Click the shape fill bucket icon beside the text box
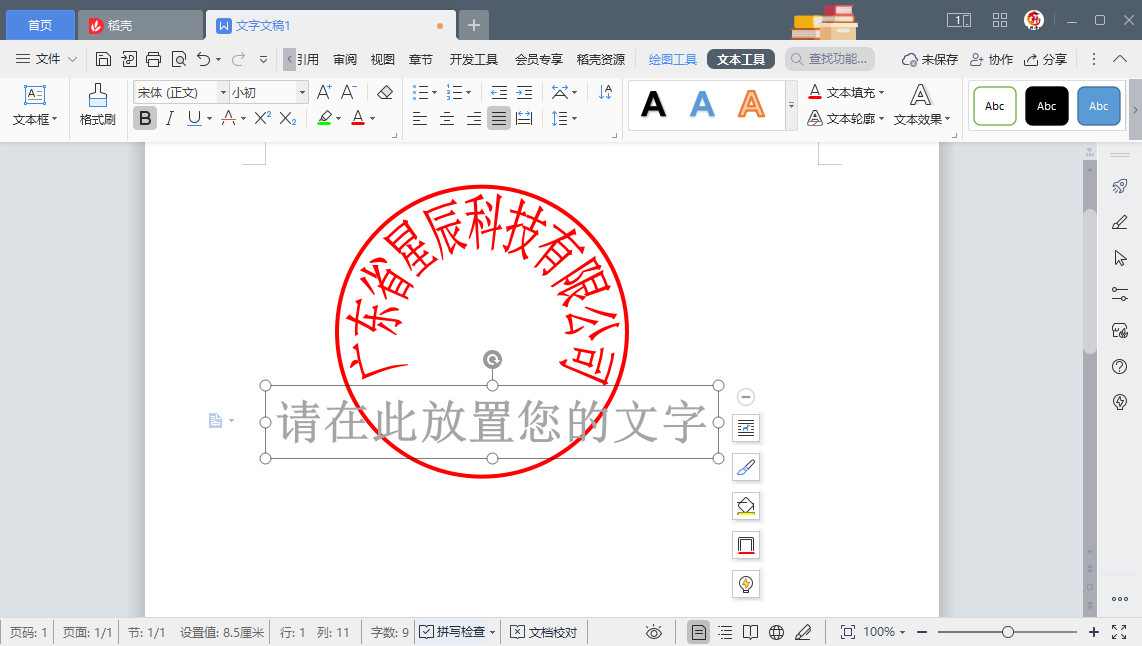 (745, 506)
